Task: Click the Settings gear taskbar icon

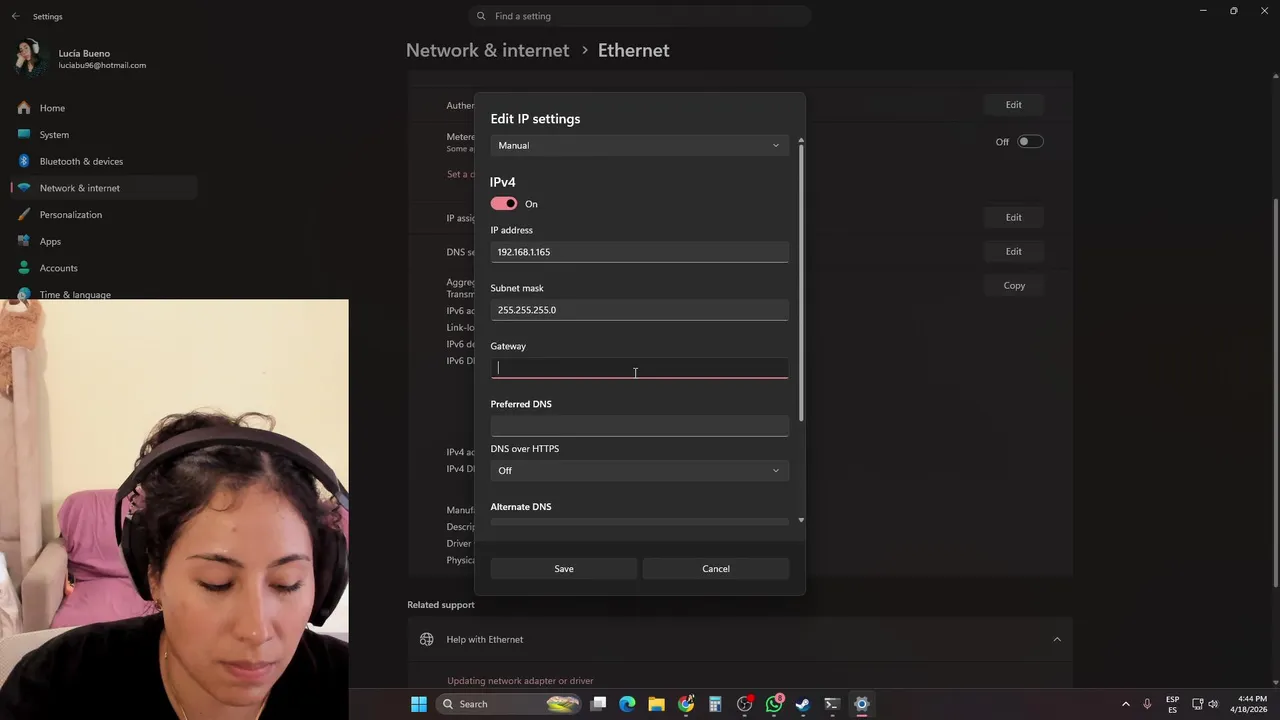Action: 861,704
